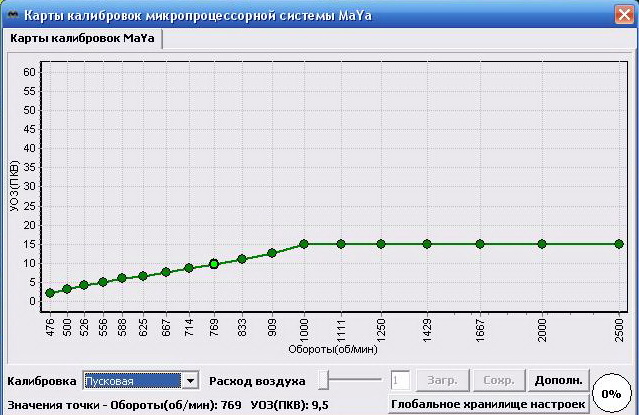The height and width of the screenshot is (415, 639).
Task: Click the curve point at 1429 rpm
Action: (427, 244)
